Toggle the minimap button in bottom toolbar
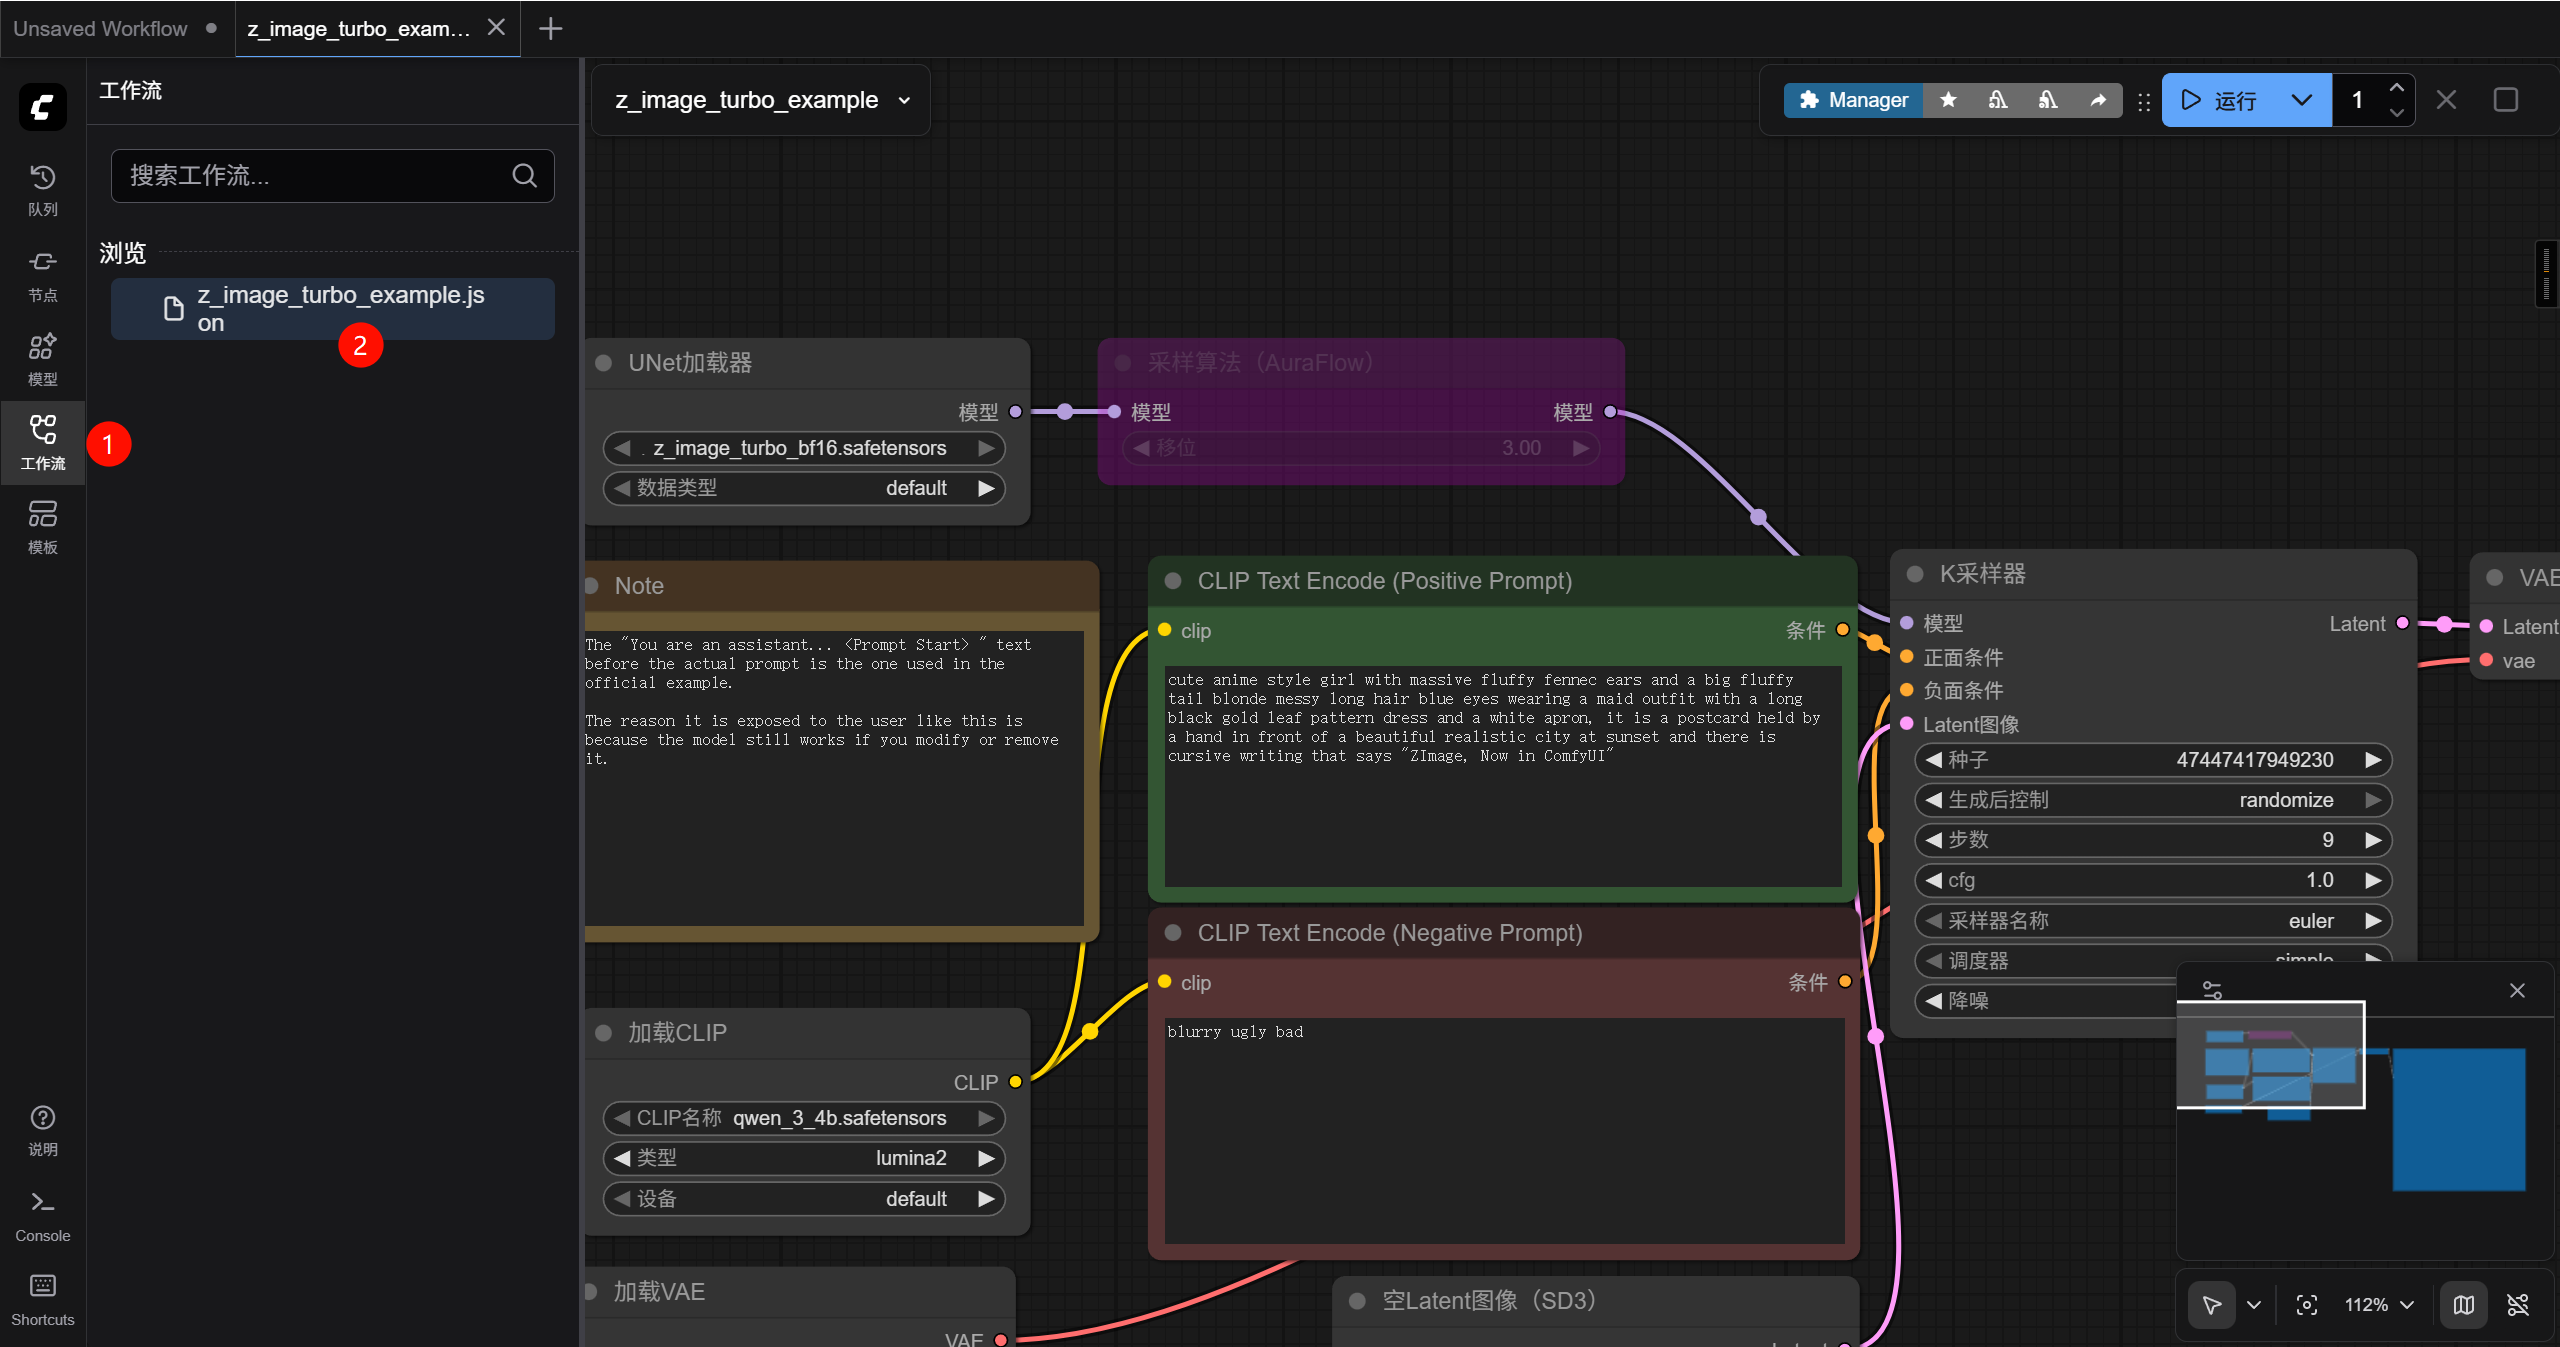The height and width of the screenshot is (1347, 2560). (2463, 1304)
